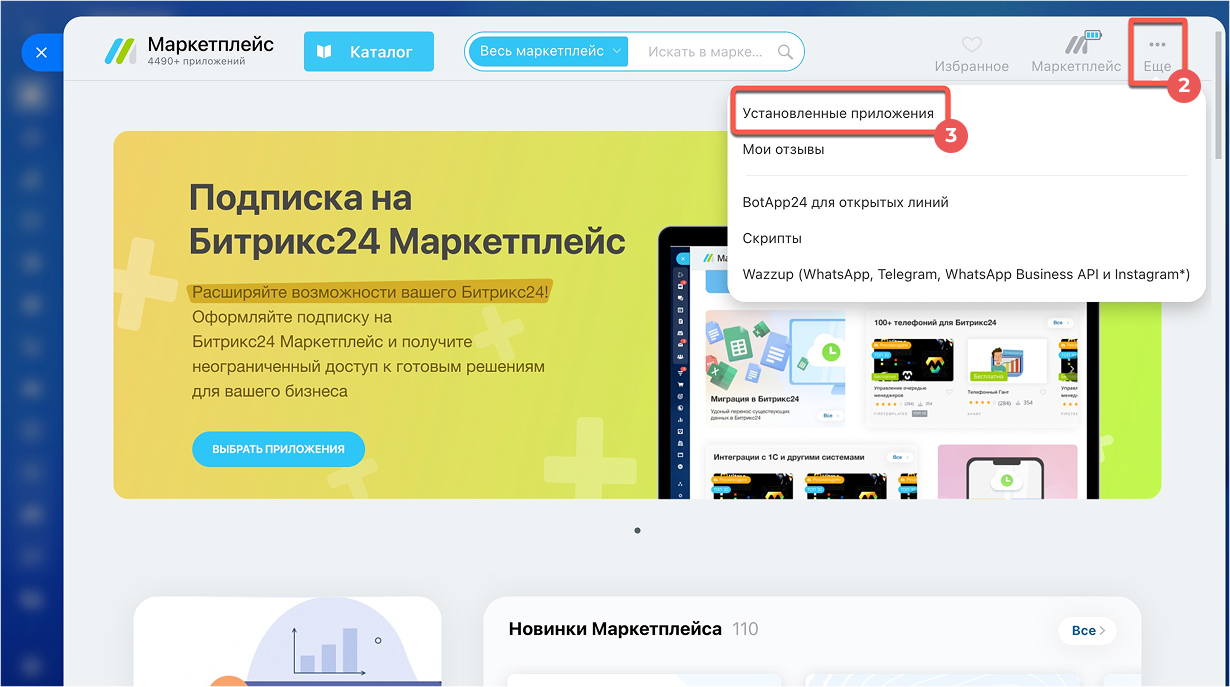Click the search magnifying glass icon

click(786, 52)
